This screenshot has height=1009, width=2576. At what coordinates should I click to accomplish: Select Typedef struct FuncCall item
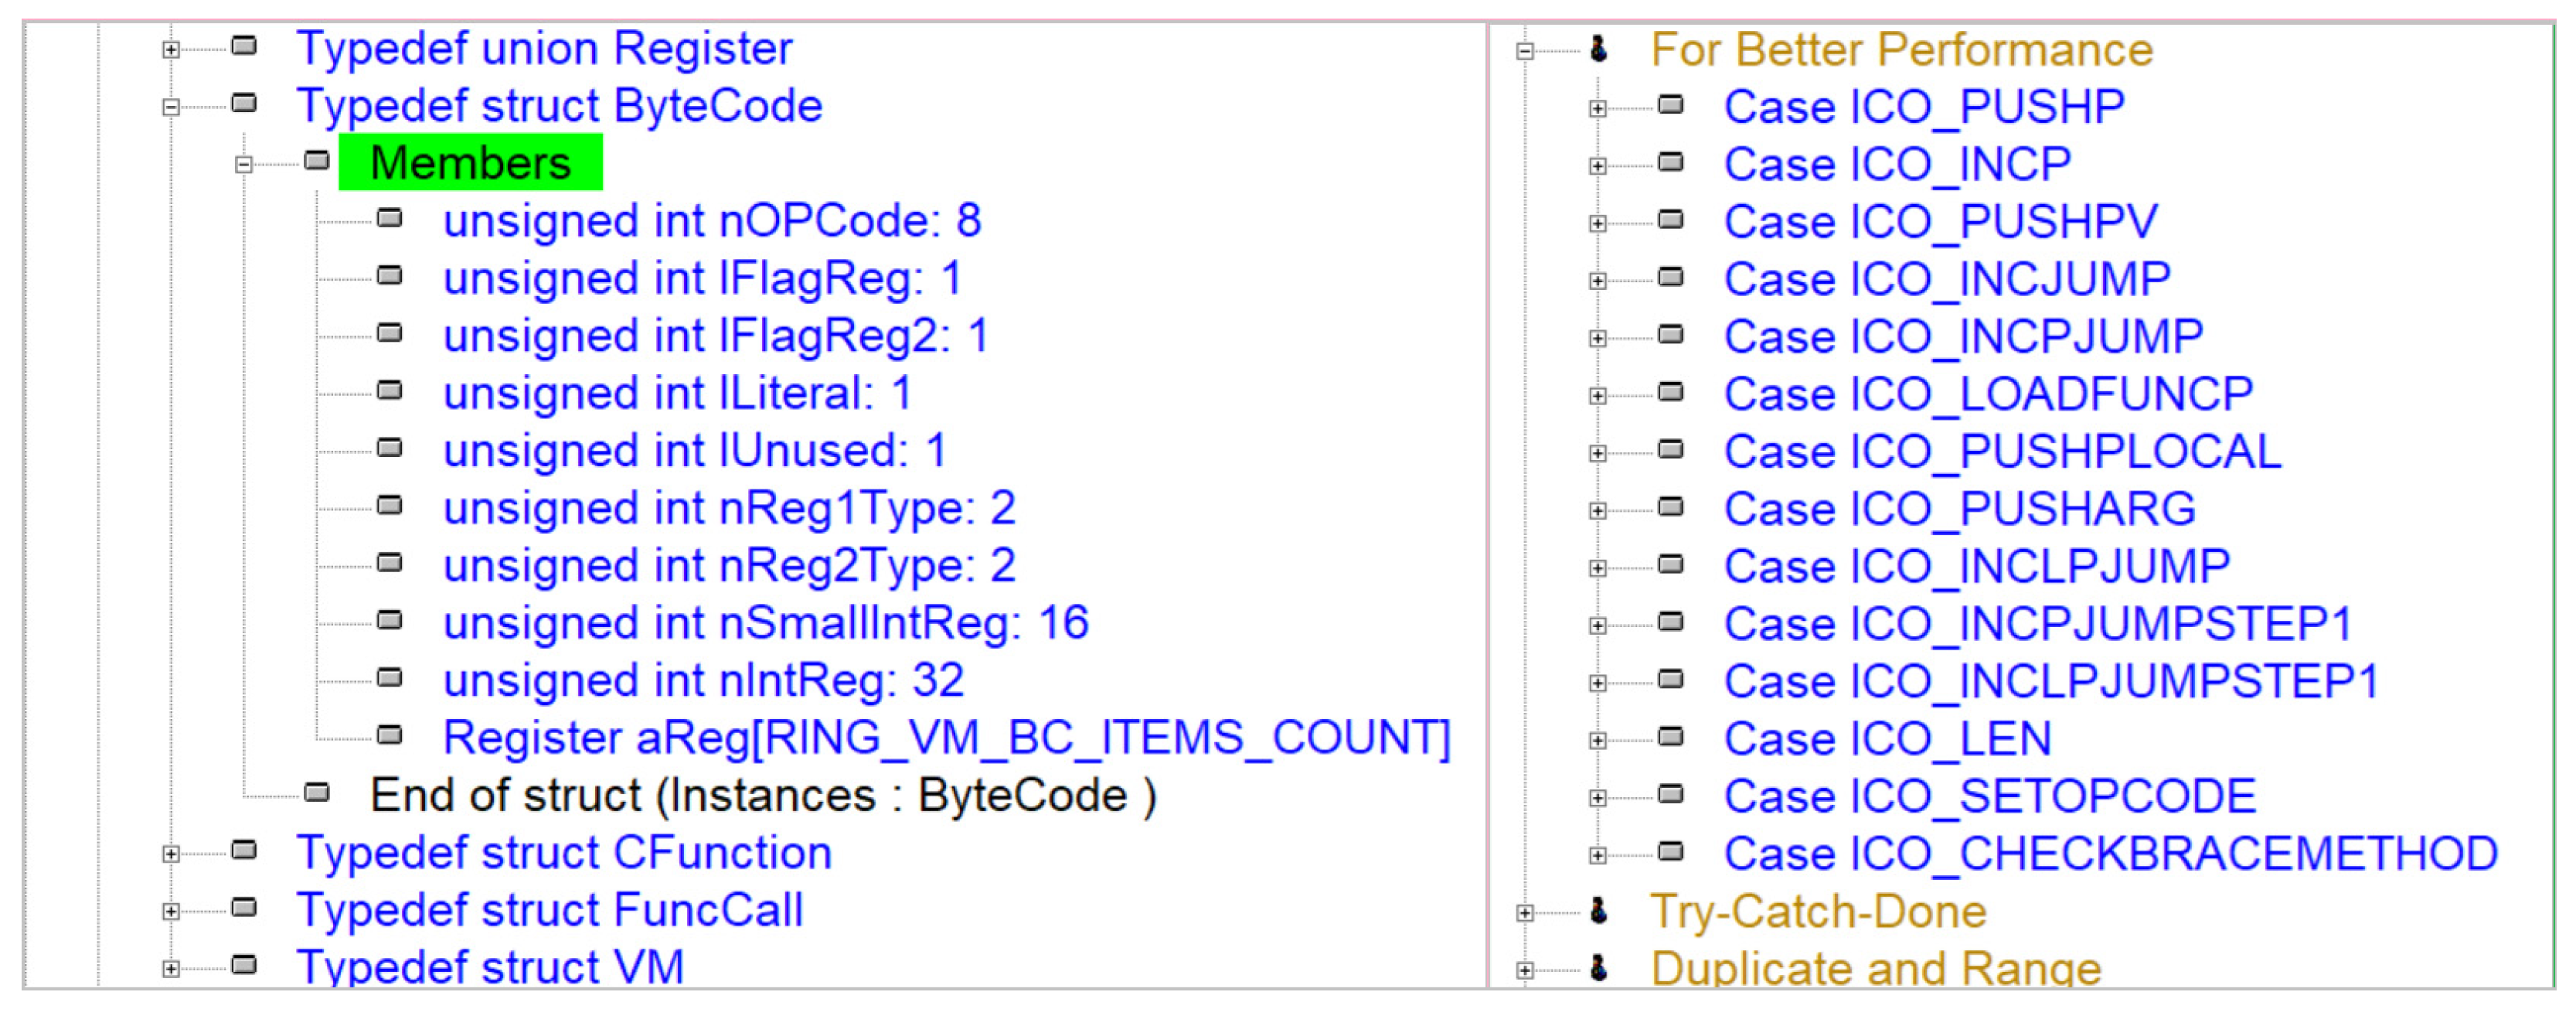point(549,910)
